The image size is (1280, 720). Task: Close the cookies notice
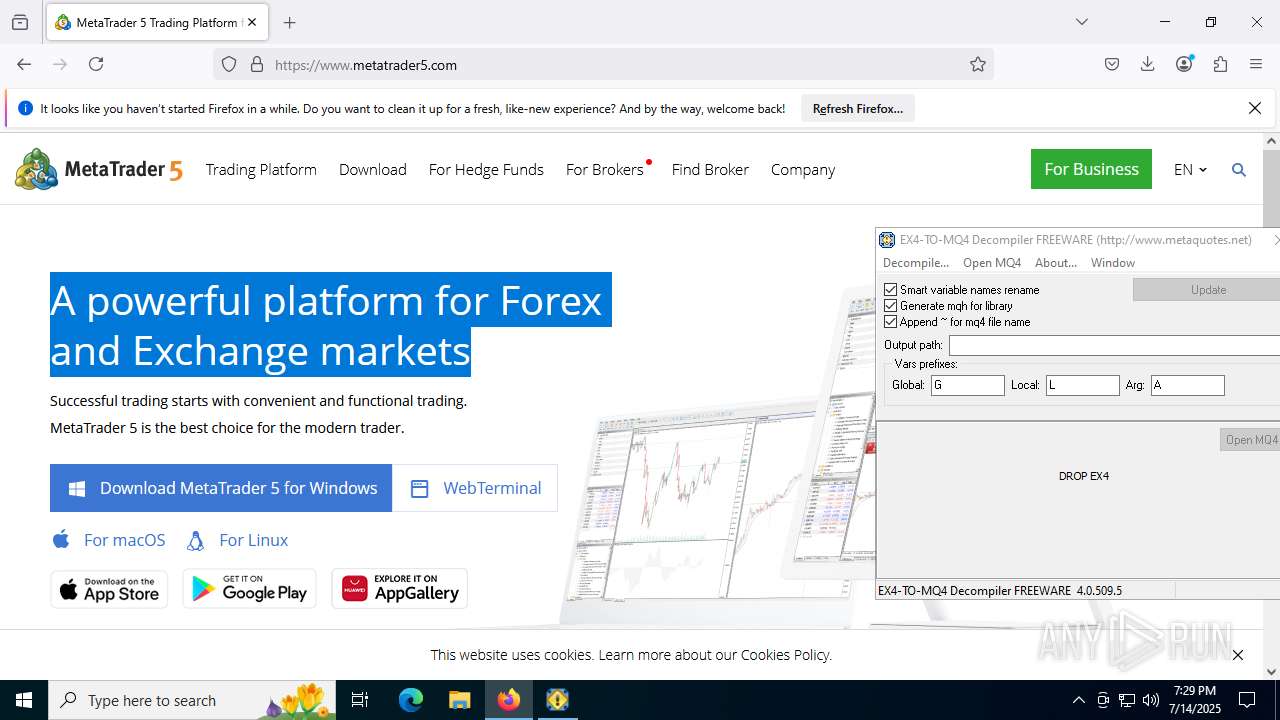[1238, 655]
